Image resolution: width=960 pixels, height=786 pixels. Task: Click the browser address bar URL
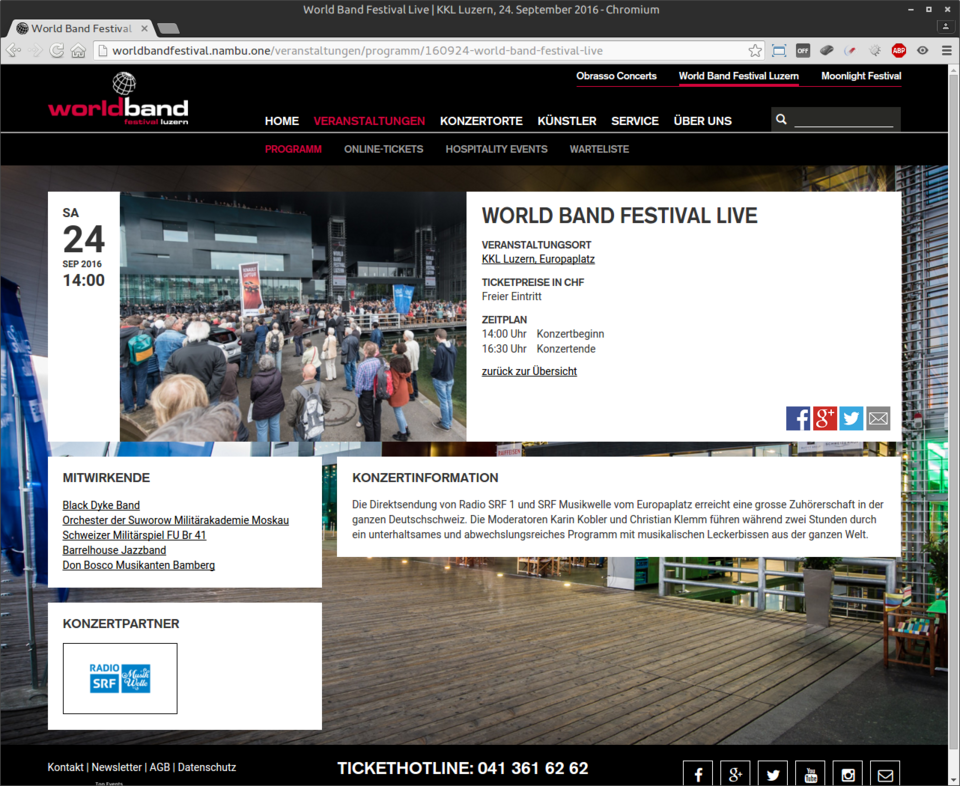tap(358, 51)
